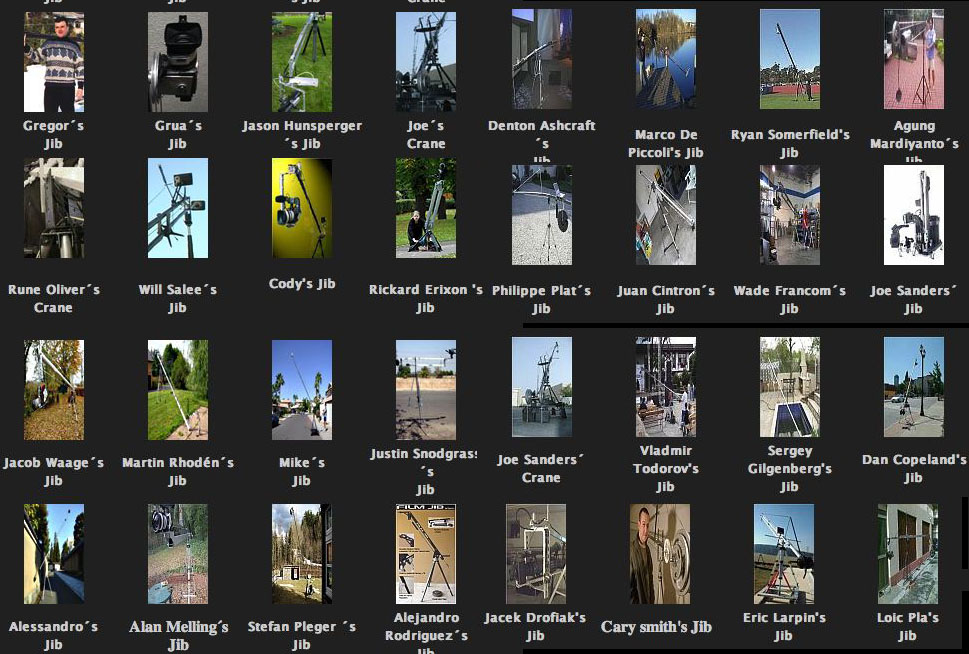Click the "Eric Larpin's Jib" caption
The image size is (969, 654).
click(784, 626)
